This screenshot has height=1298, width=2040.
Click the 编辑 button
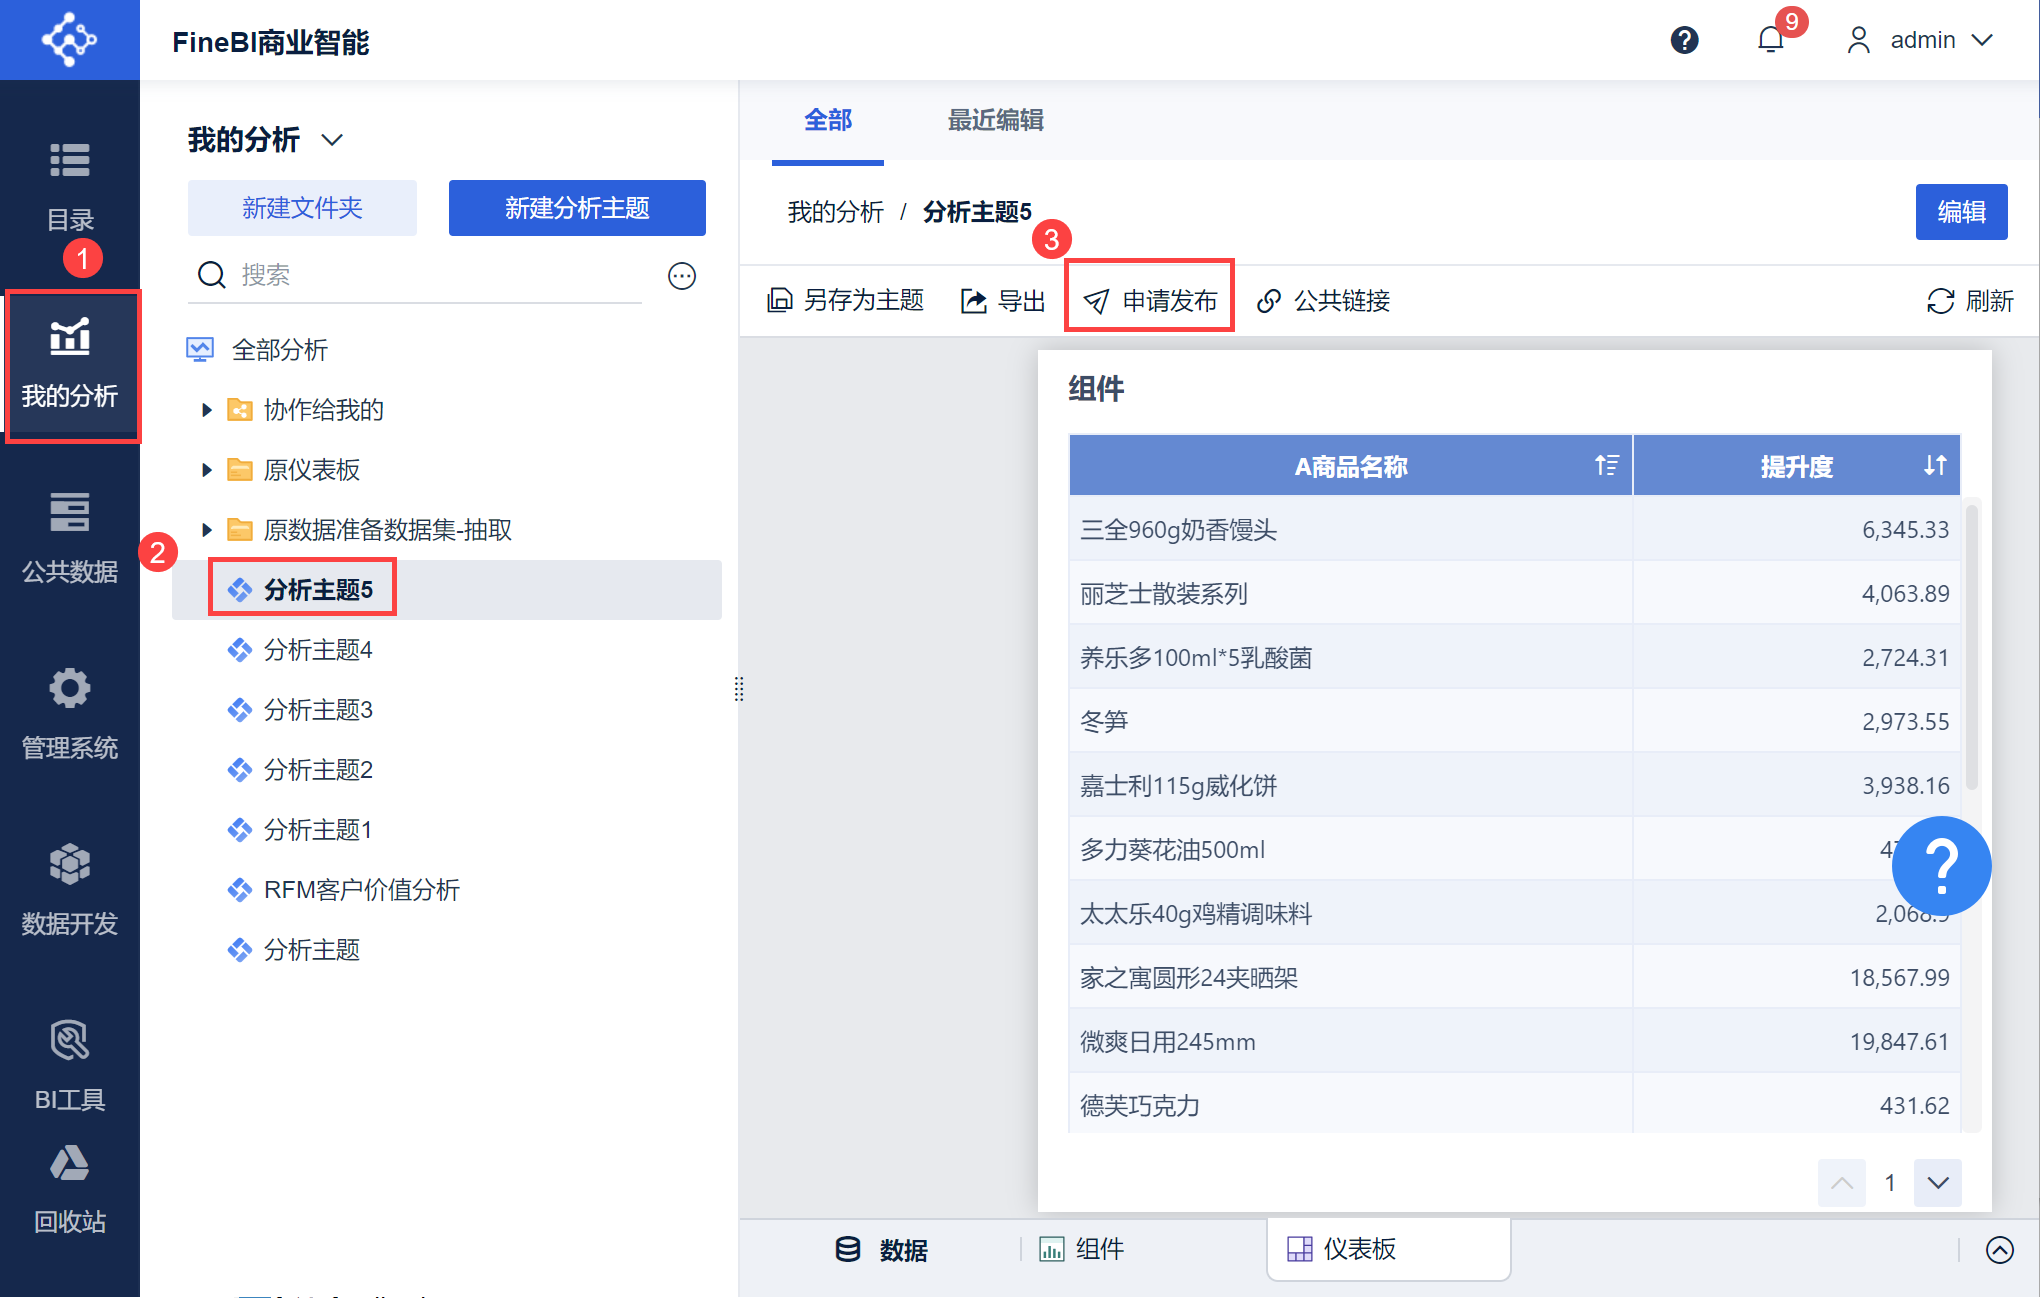point(1960,212)
